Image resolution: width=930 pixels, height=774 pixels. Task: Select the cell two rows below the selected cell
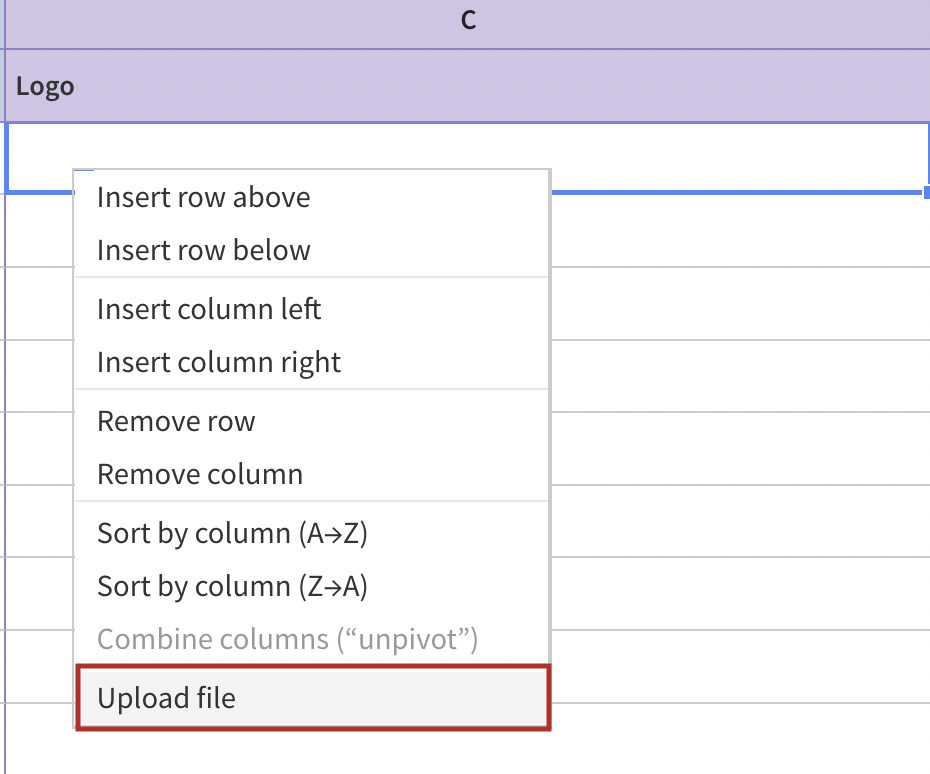[740, 303]
